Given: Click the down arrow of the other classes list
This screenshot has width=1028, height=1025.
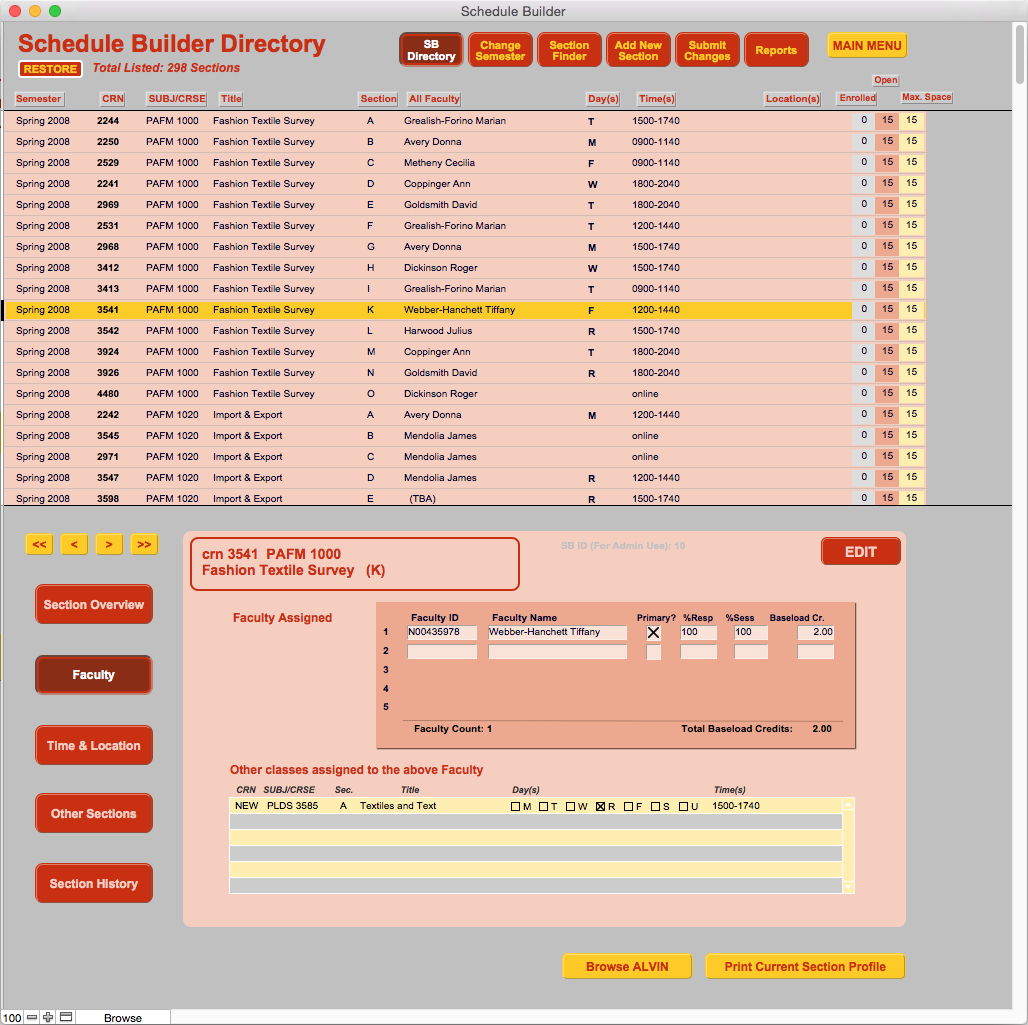Looking at the screenshot, I should coord(848,887).
